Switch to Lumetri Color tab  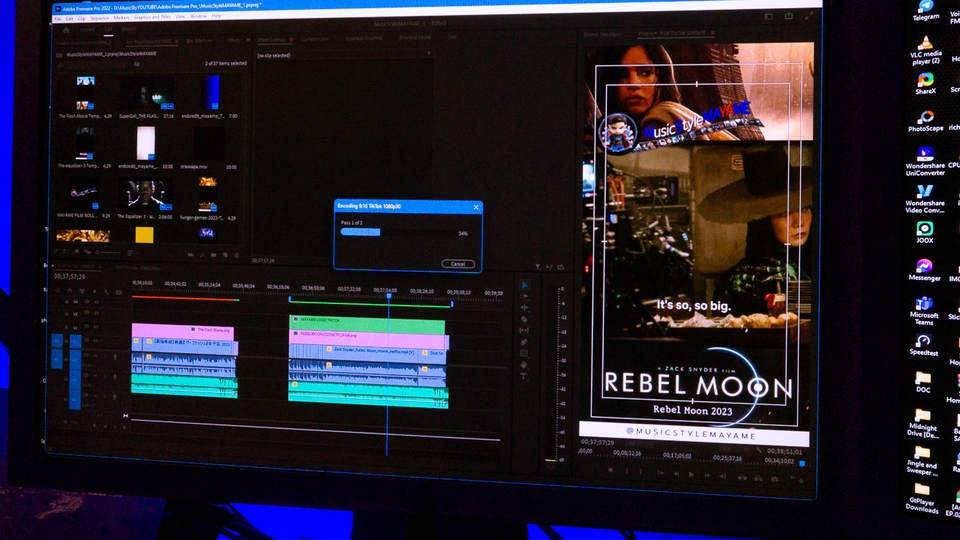[x=315, y=39]
